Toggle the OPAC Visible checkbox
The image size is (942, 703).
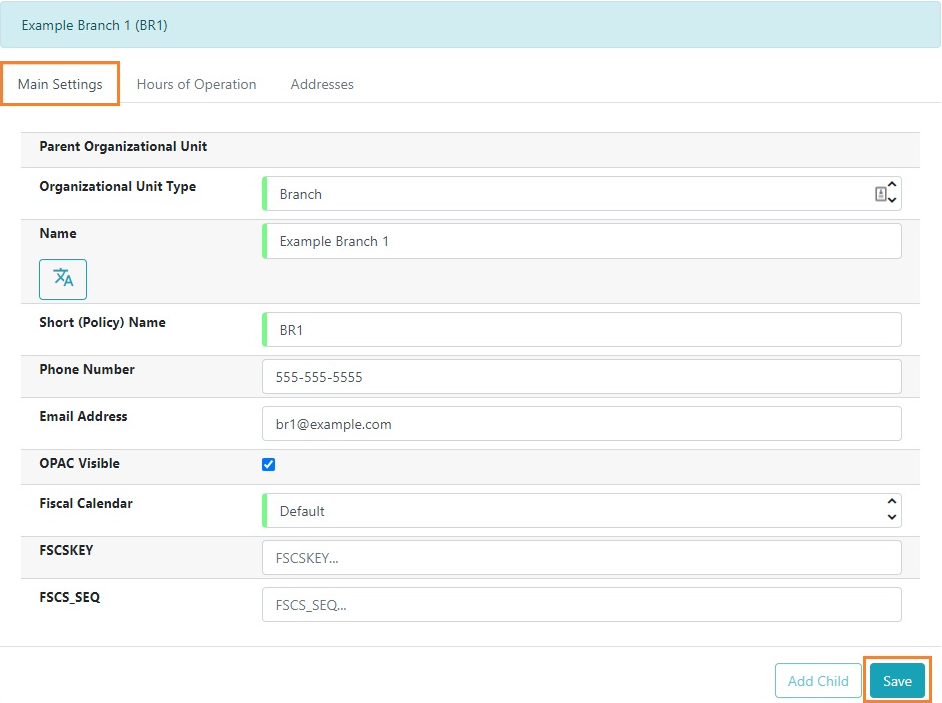tap(268, 464)
